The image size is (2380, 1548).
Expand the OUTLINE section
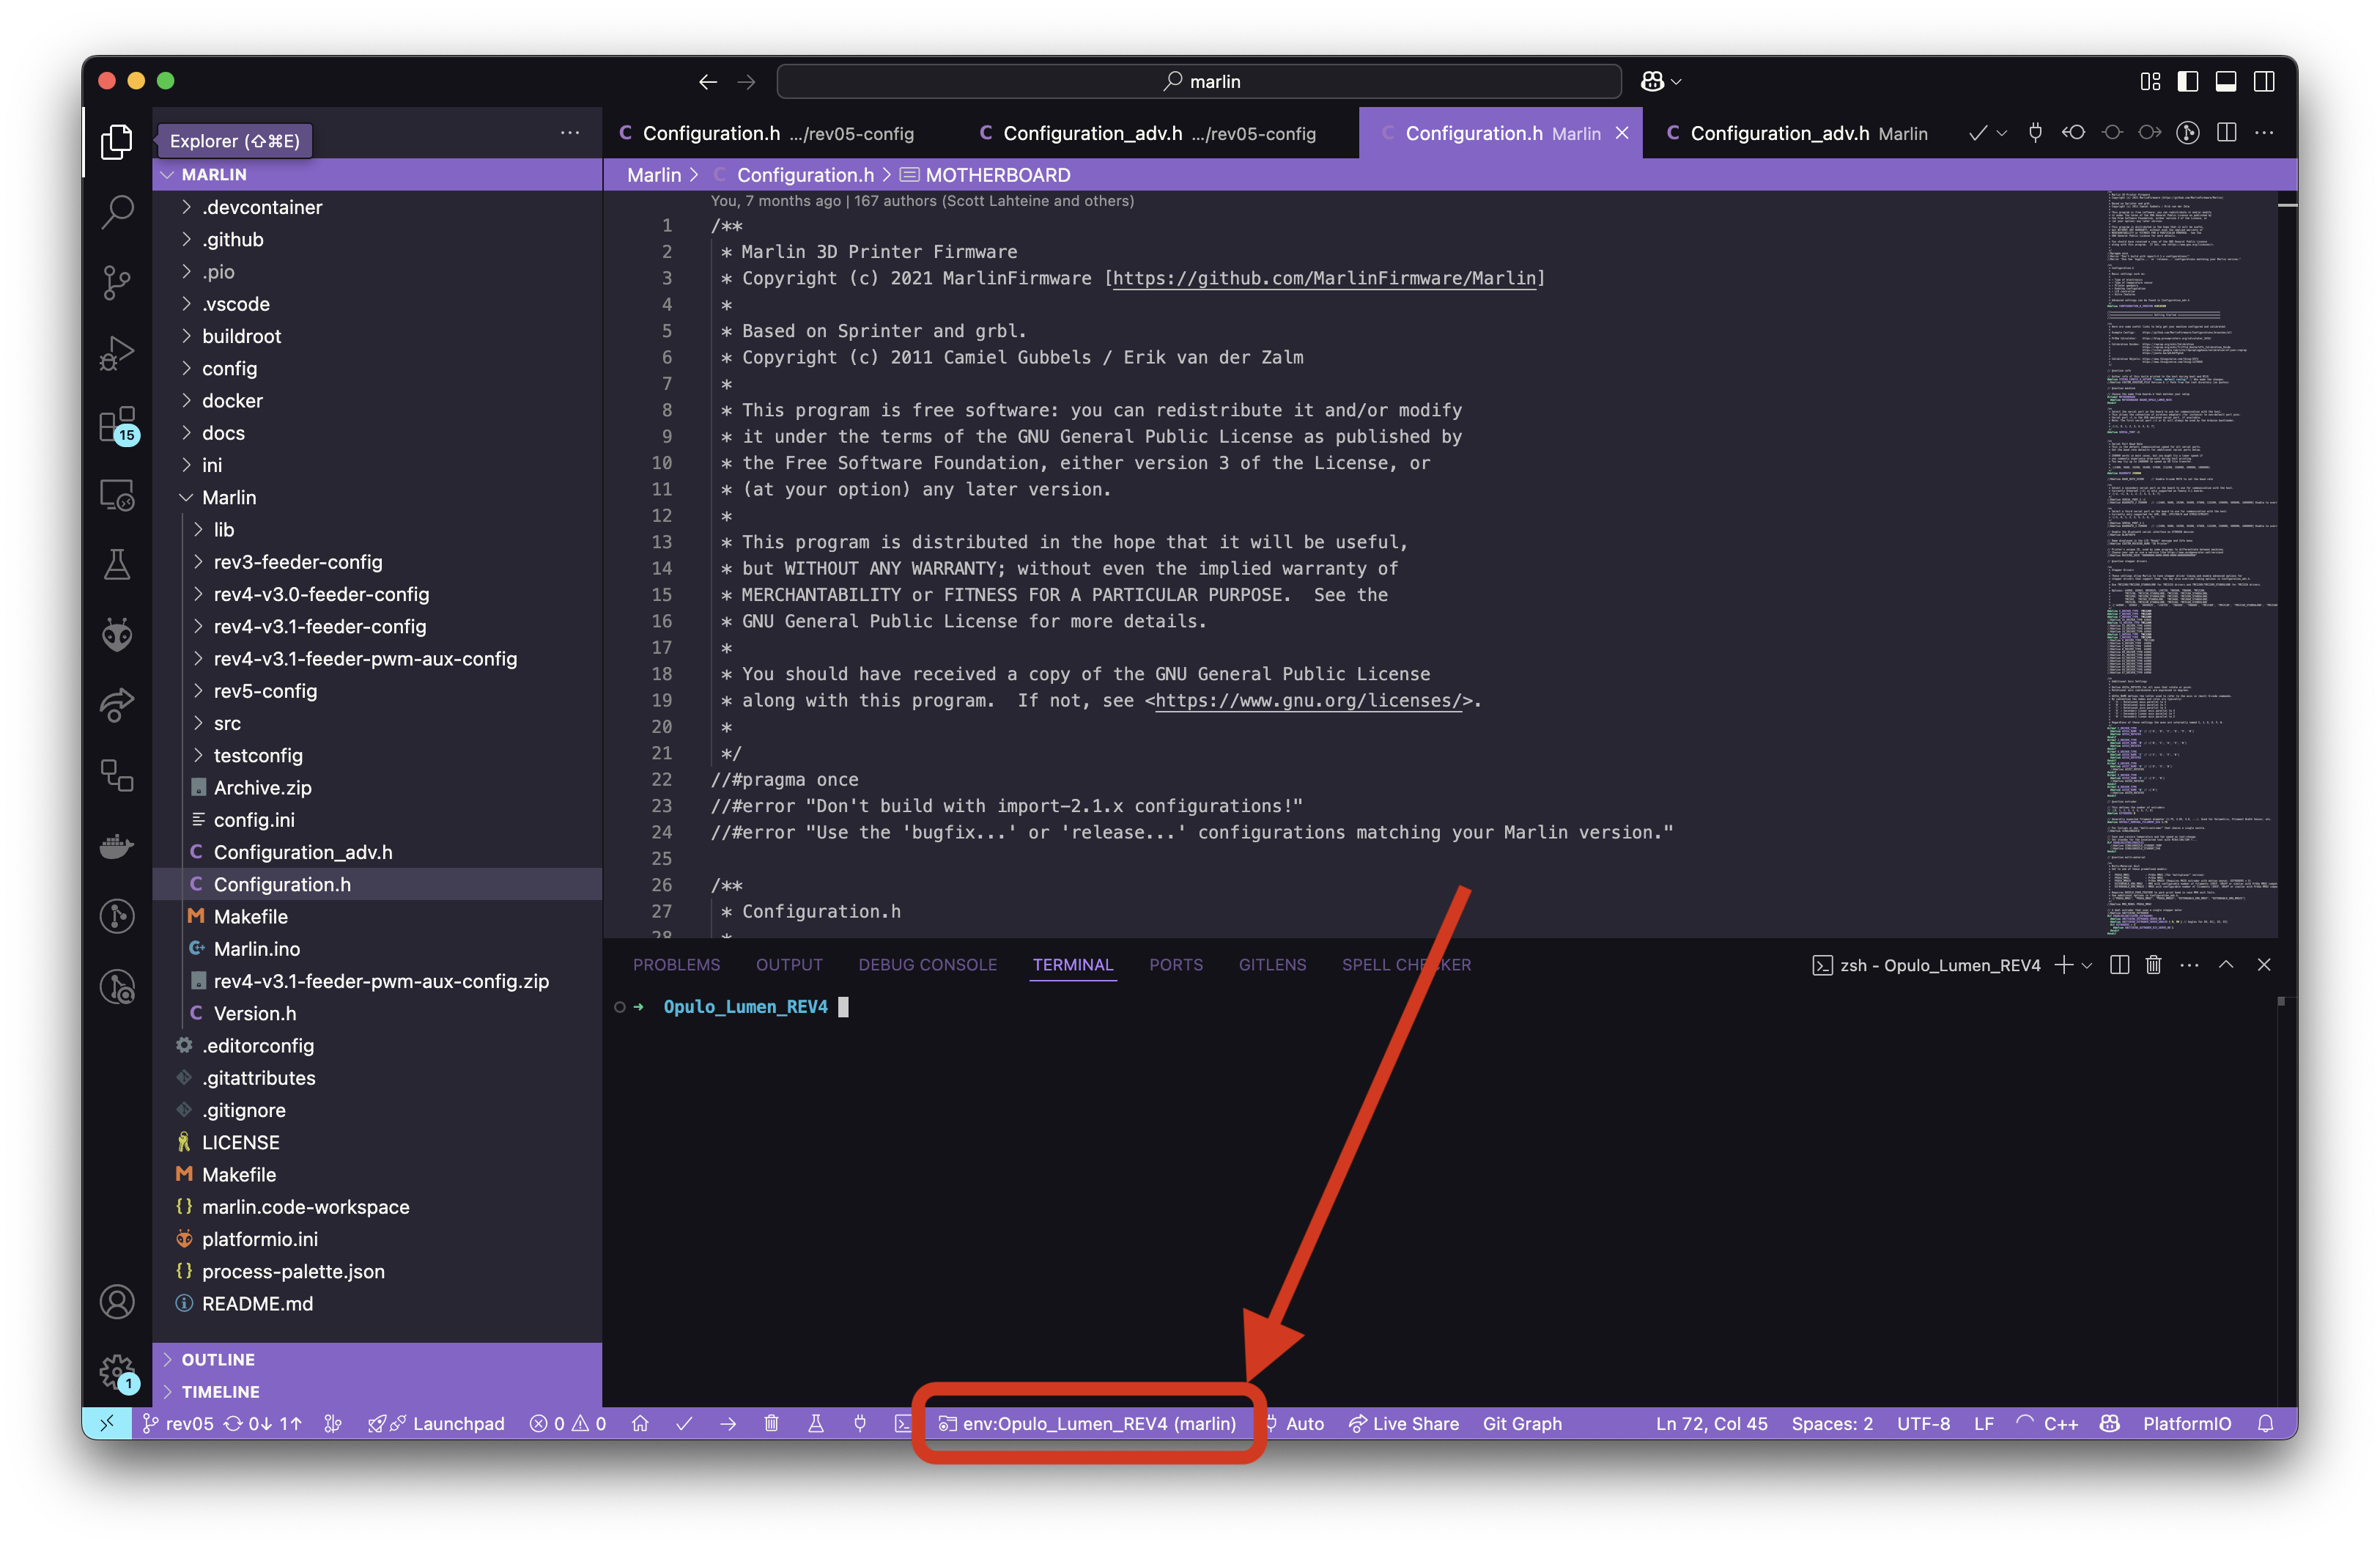click(x=377, y=1359)
